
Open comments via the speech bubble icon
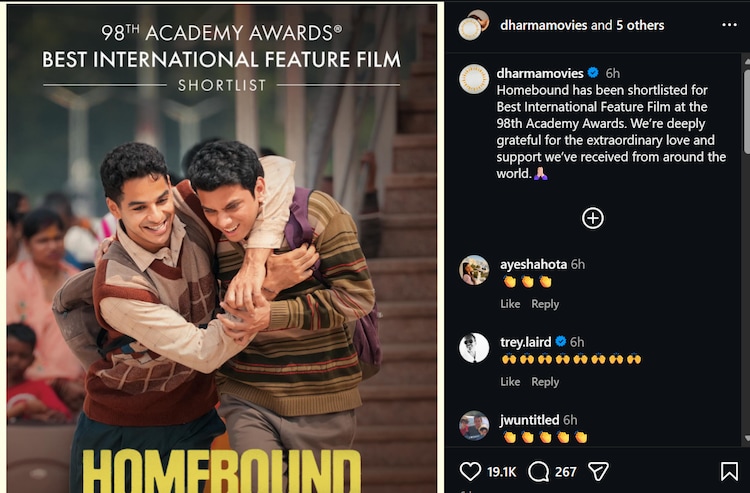click(539, 471)
